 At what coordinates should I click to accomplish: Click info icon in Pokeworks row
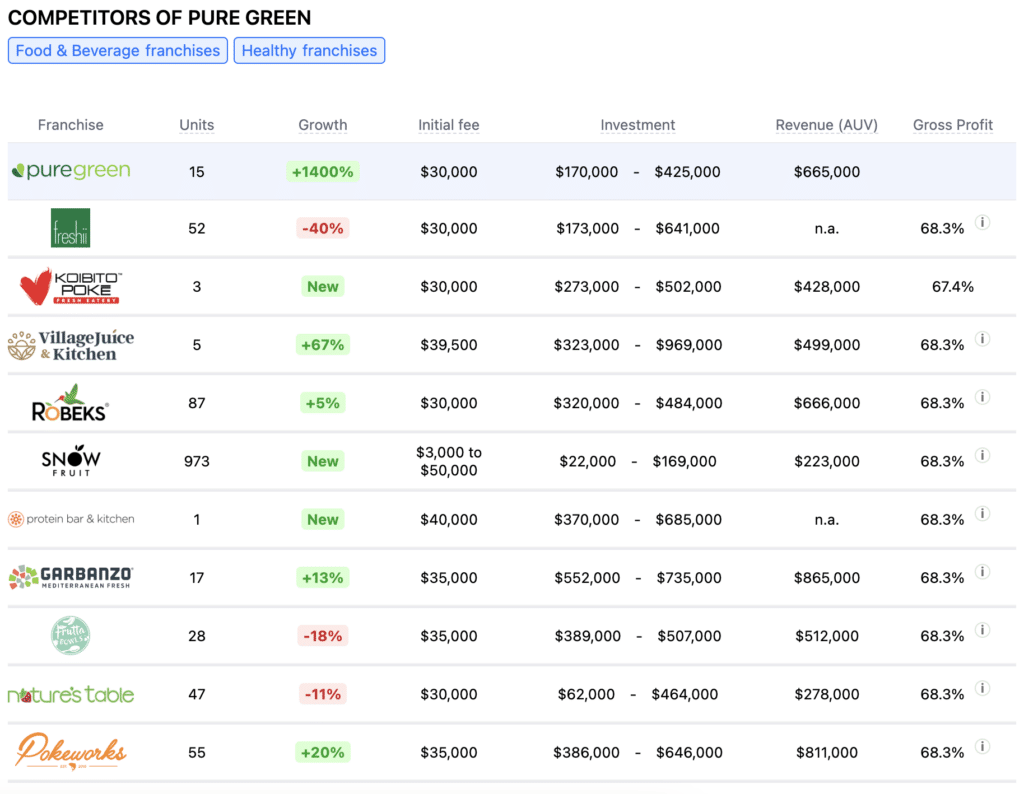pos(982,746)
